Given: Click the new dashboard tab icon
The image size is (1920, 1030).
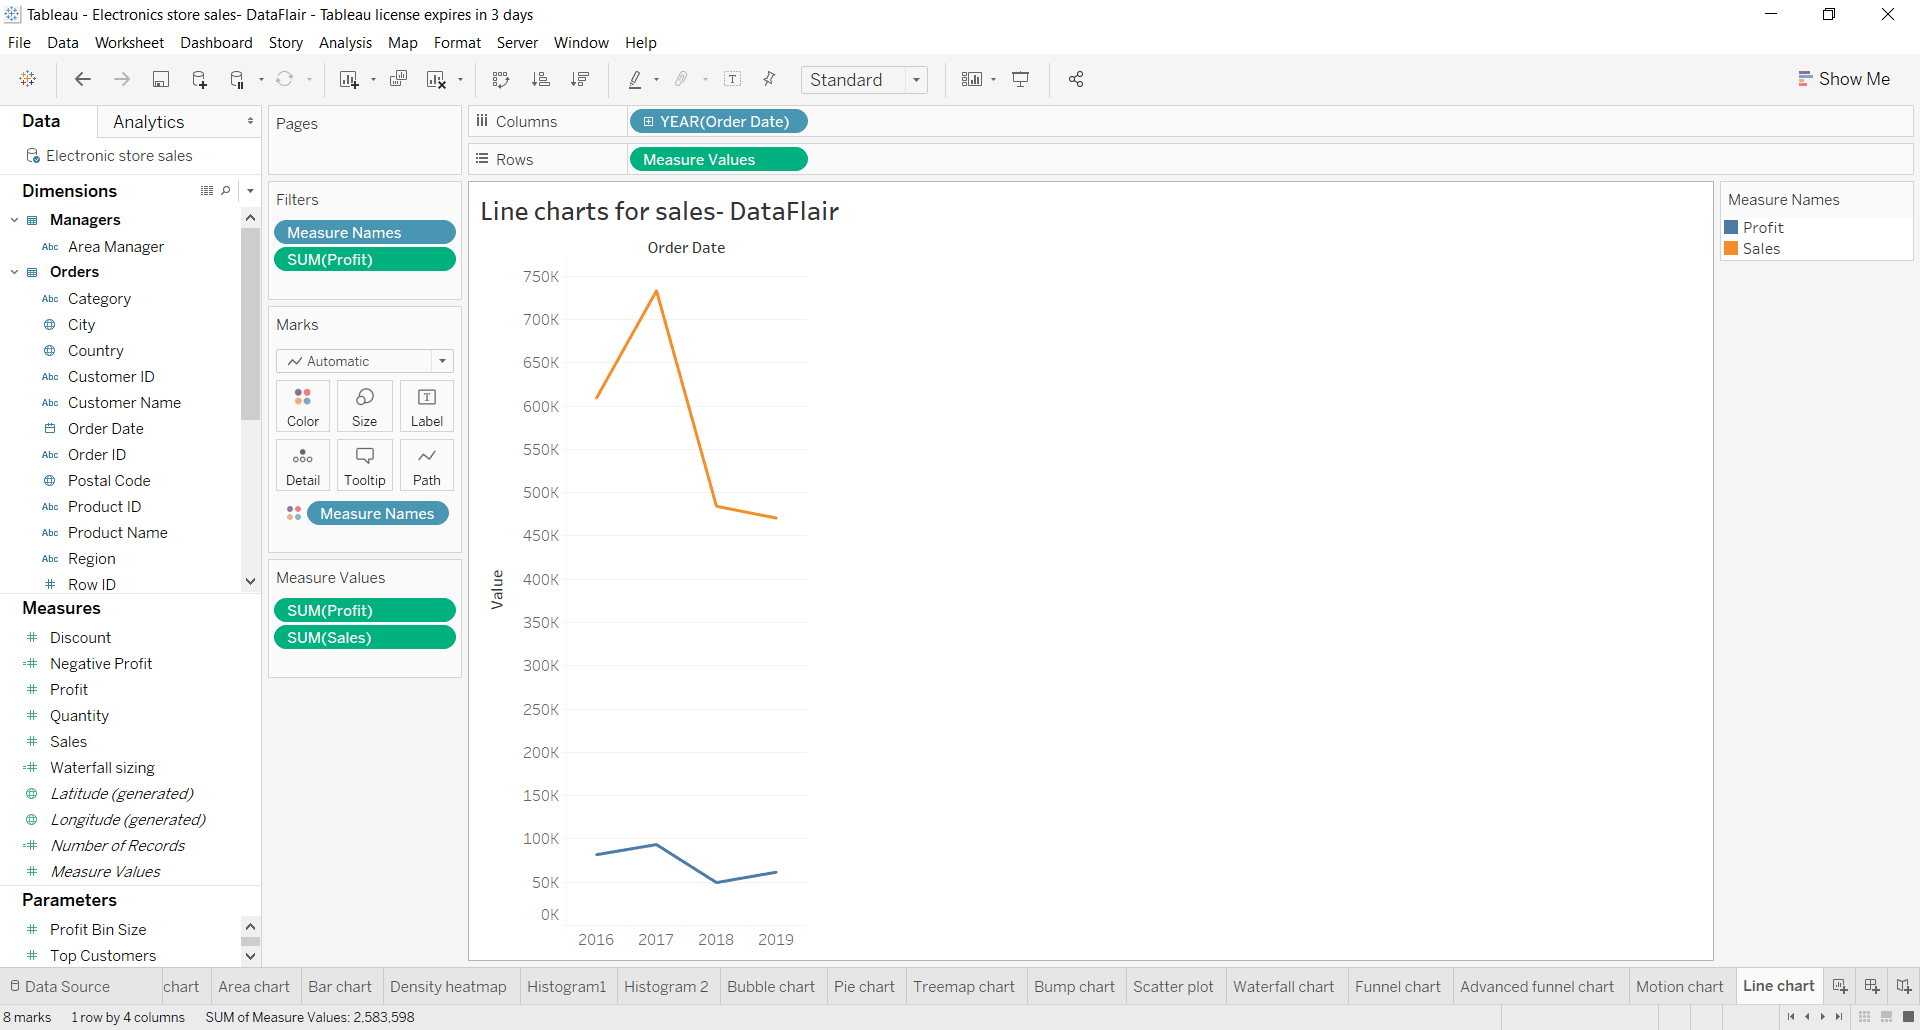Looking at the screenshot, I should 1872,987.
